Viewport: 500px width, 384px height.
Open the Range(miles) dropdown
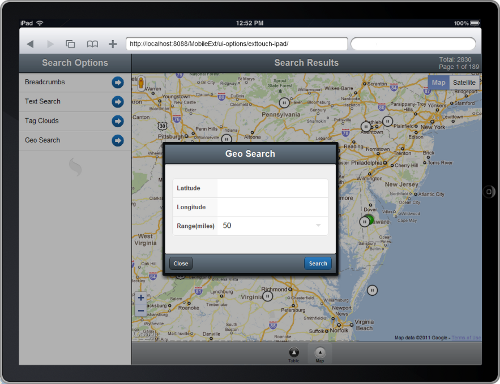pyautogui.click(x=272, y=226)
